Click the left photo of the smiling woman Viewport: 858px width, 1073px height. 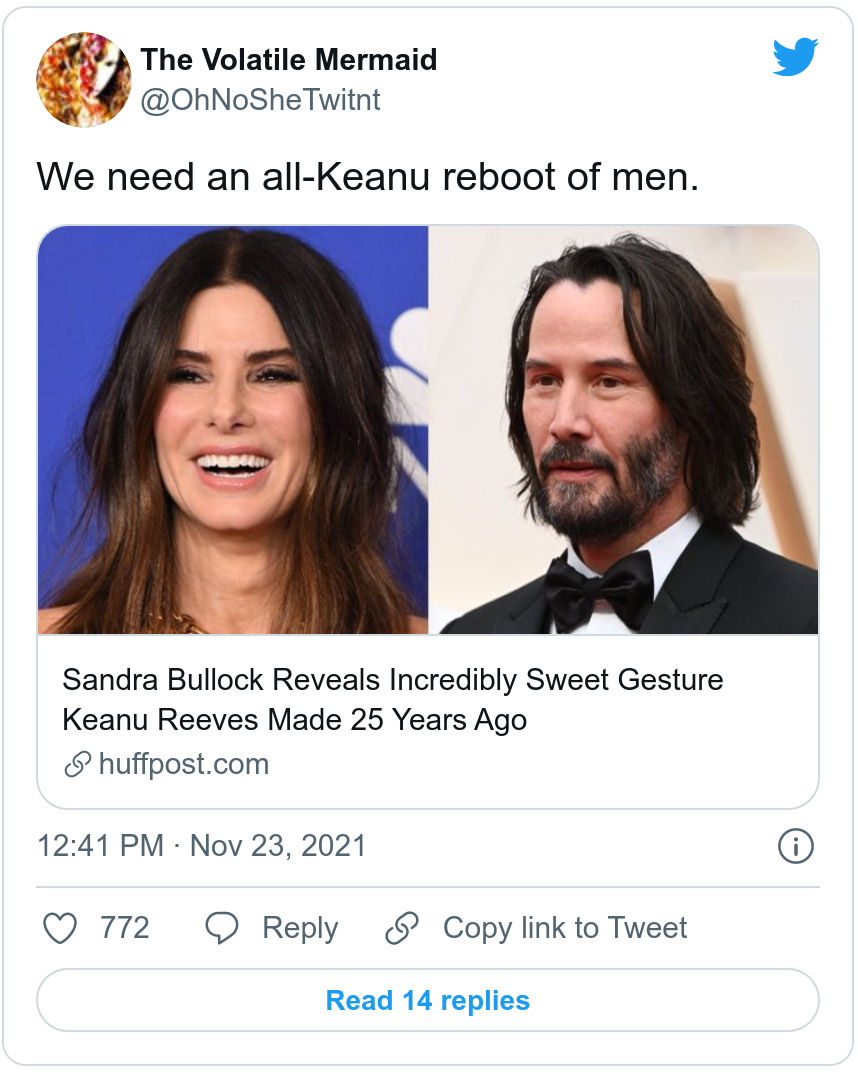pyautogui.click(x=233, y=430)
